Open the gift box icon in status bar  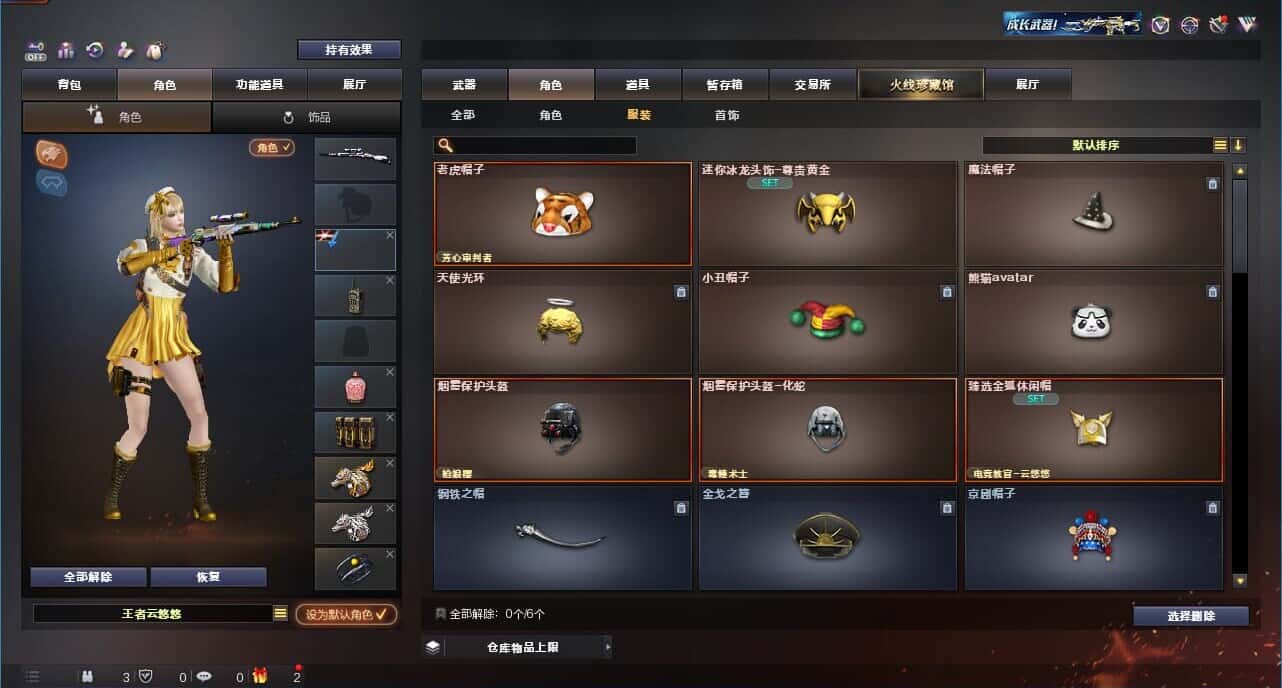click(x=260, y=676)
